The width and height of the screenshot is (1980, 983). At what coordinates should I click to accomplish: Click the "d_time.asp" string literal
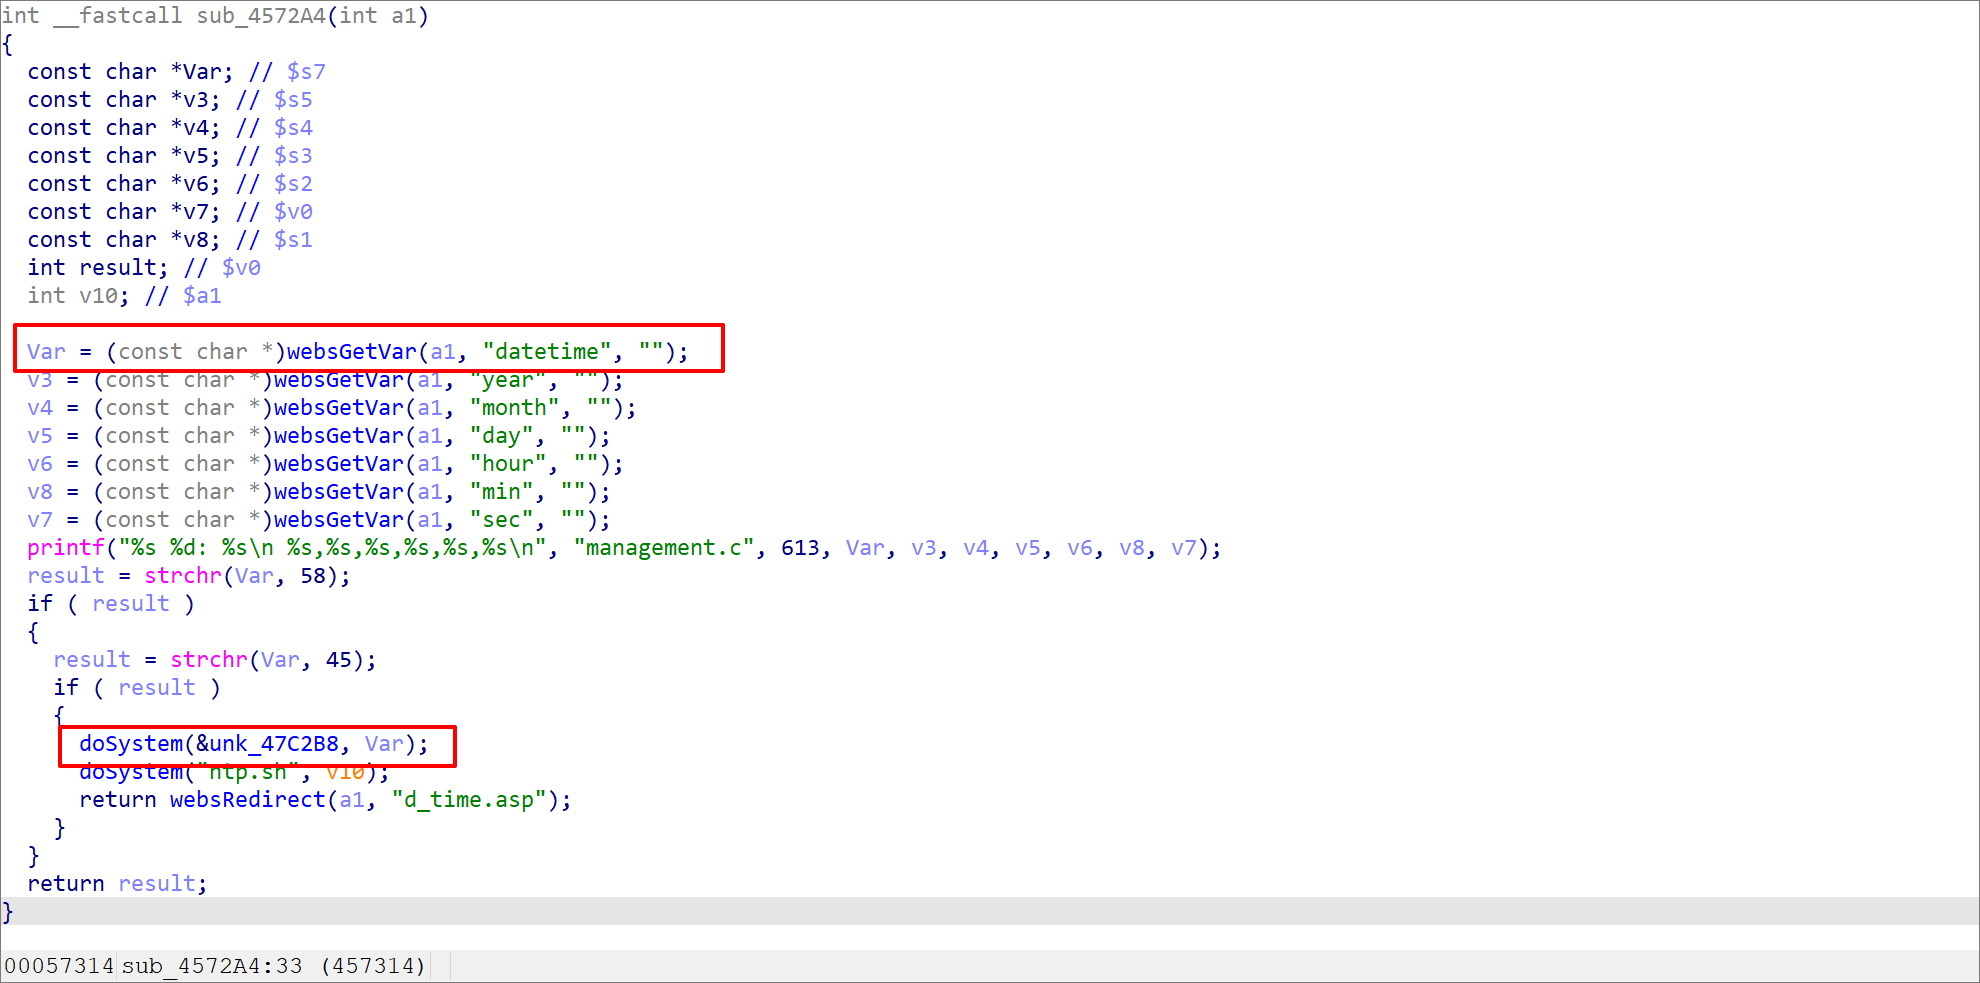click(469, 800)
